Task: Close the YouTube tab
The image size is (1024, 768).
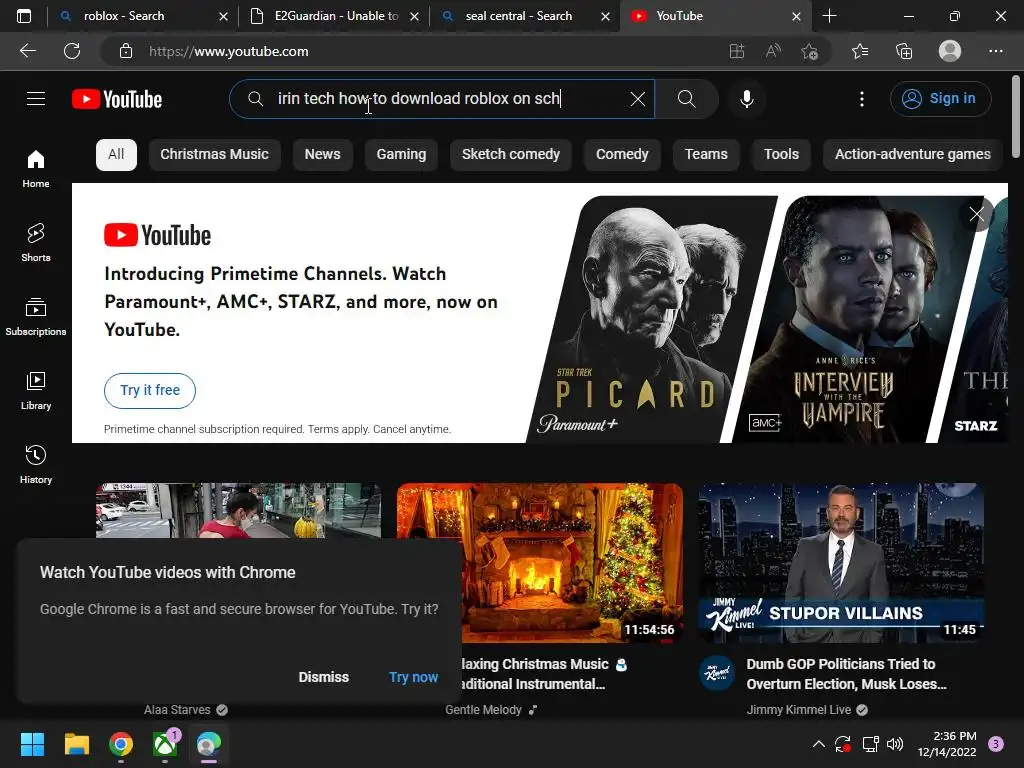Action: tap(796, 16)
